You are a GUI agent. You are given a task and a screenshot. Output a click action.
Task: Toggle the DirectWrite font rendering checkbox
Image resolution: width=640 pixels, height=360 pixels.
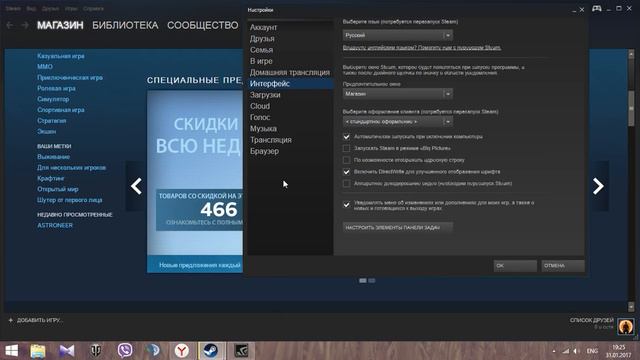(347, 172)
